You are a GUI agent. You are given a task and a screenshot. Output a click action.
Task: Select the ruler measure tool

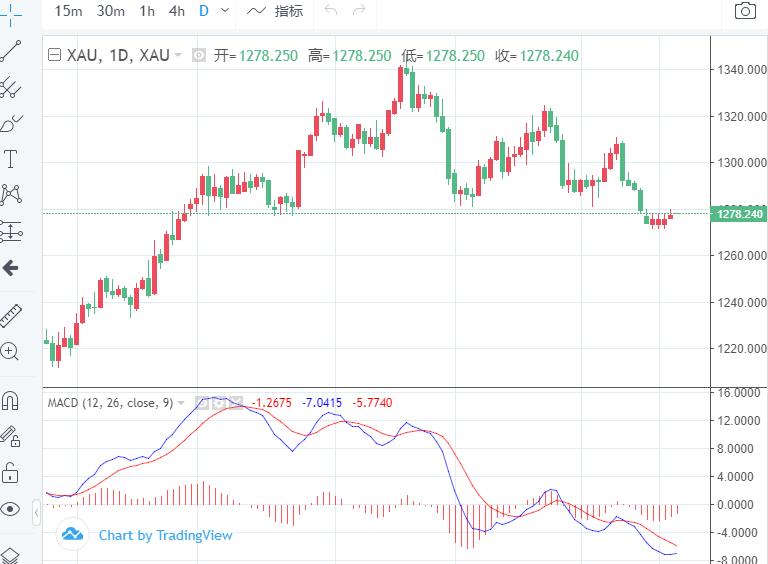[x=10, y=315]
